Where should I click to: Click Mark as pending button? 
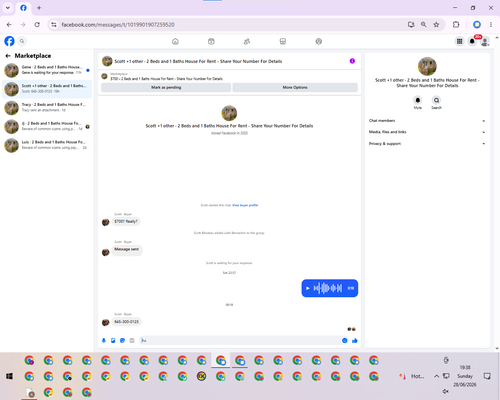[166, 87]
